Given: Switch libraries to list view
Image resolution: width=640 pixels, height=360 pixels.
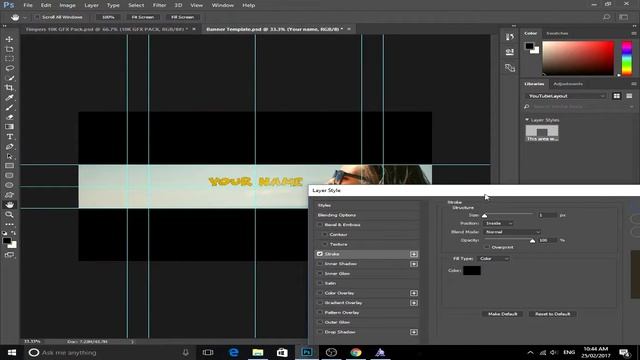Looking at the screenshot, I should [629, 96].
